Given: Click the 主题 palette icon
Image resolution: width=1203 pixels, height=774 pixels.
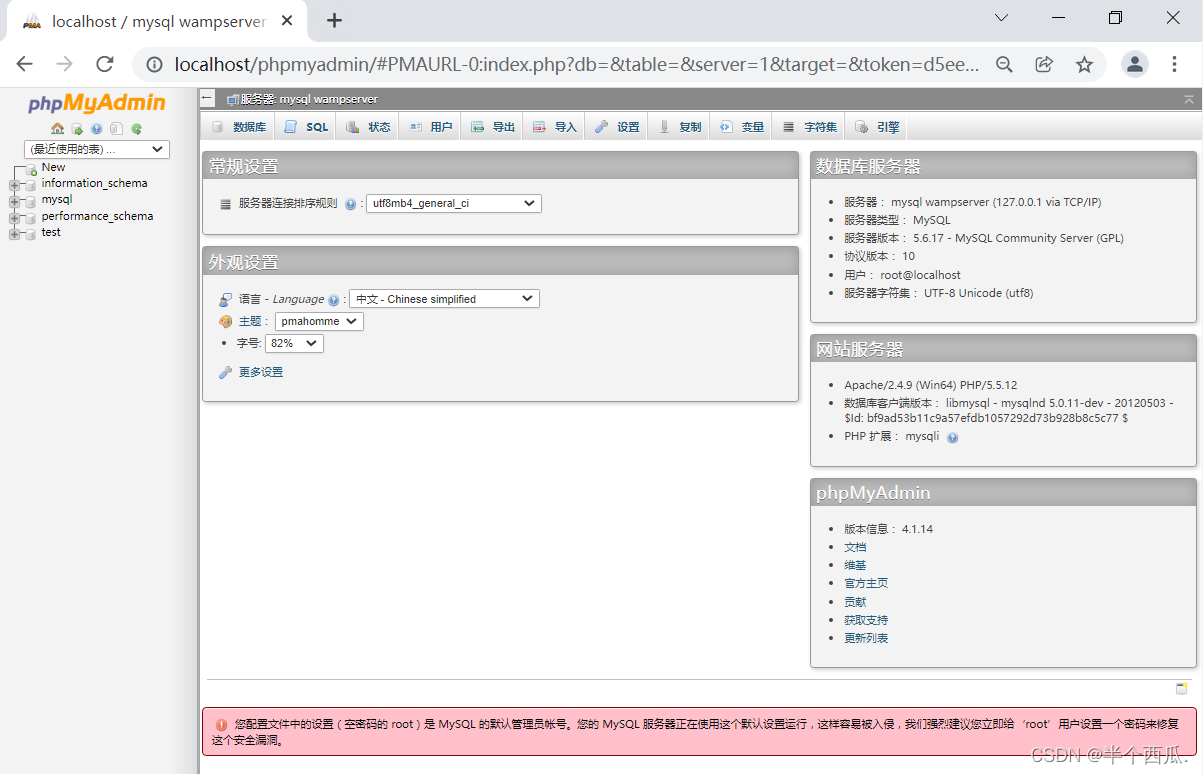Looking at the screenshot, I should click(225, 322).
